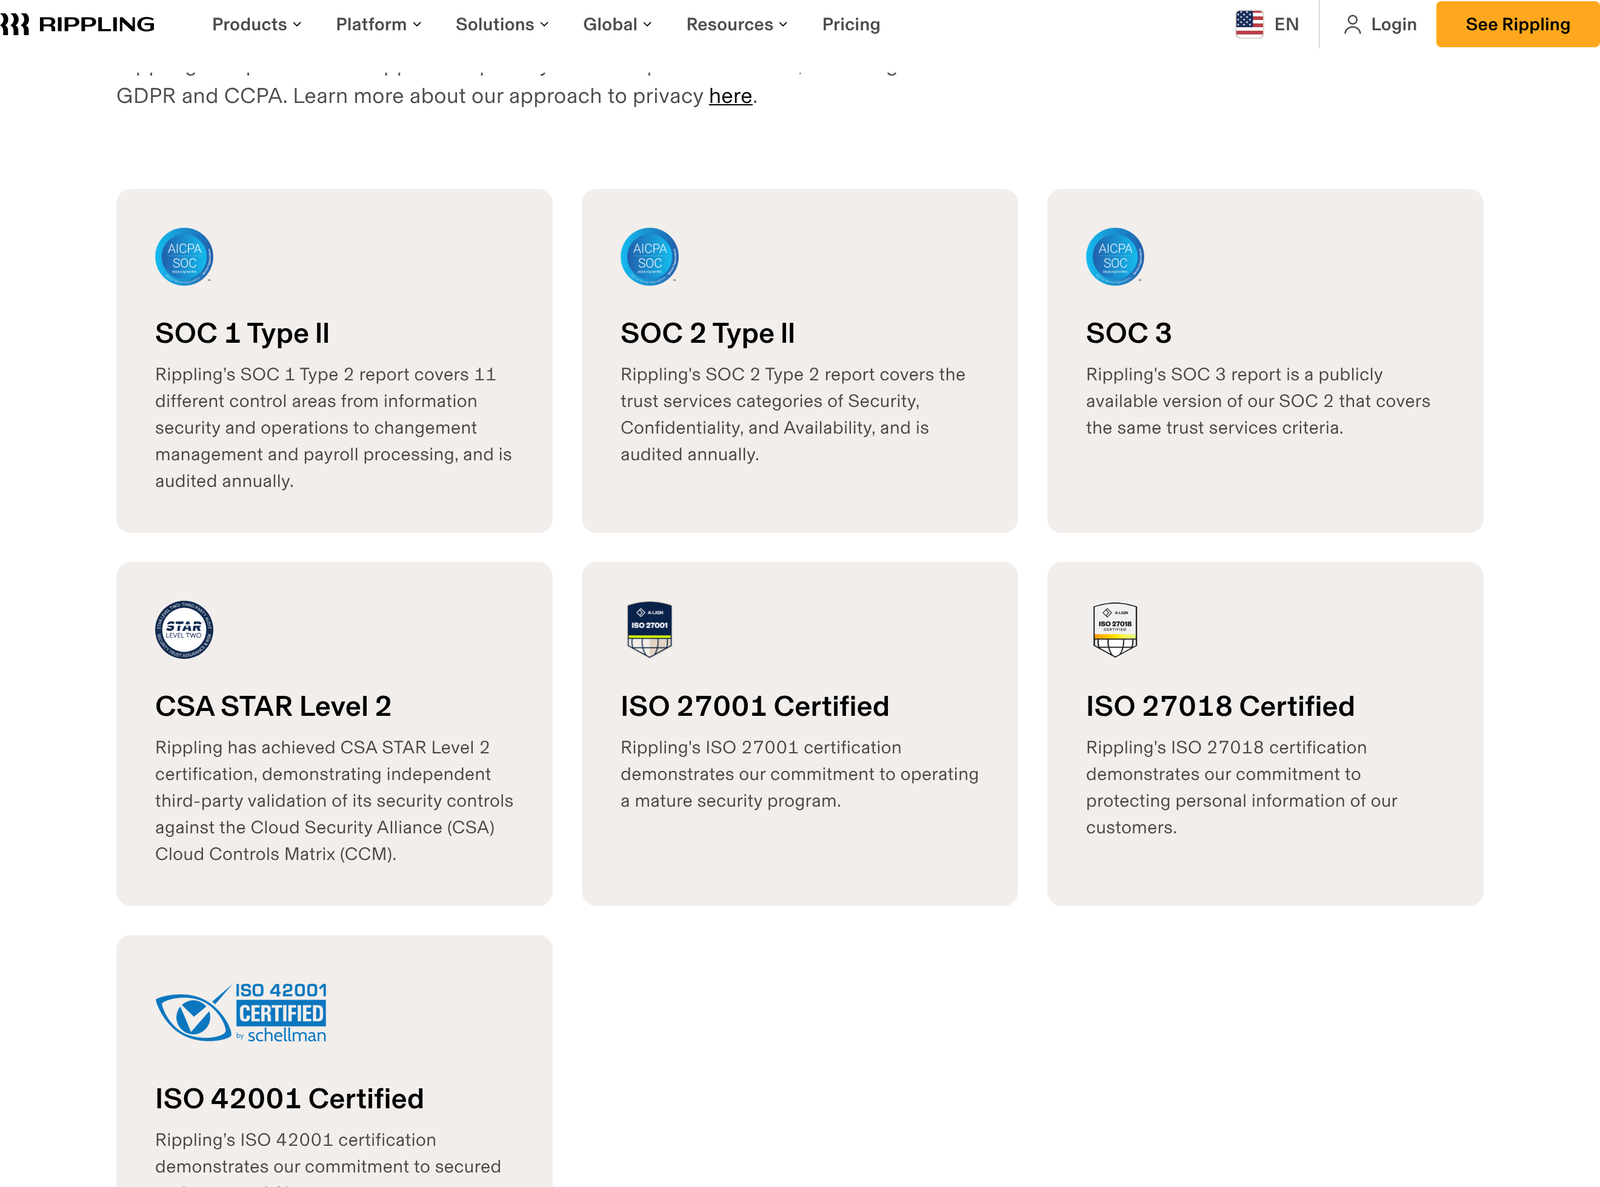Viewport: 1600px width, 1187px height.
Task: Go to the Pricing page
Action: click(851, 24)
